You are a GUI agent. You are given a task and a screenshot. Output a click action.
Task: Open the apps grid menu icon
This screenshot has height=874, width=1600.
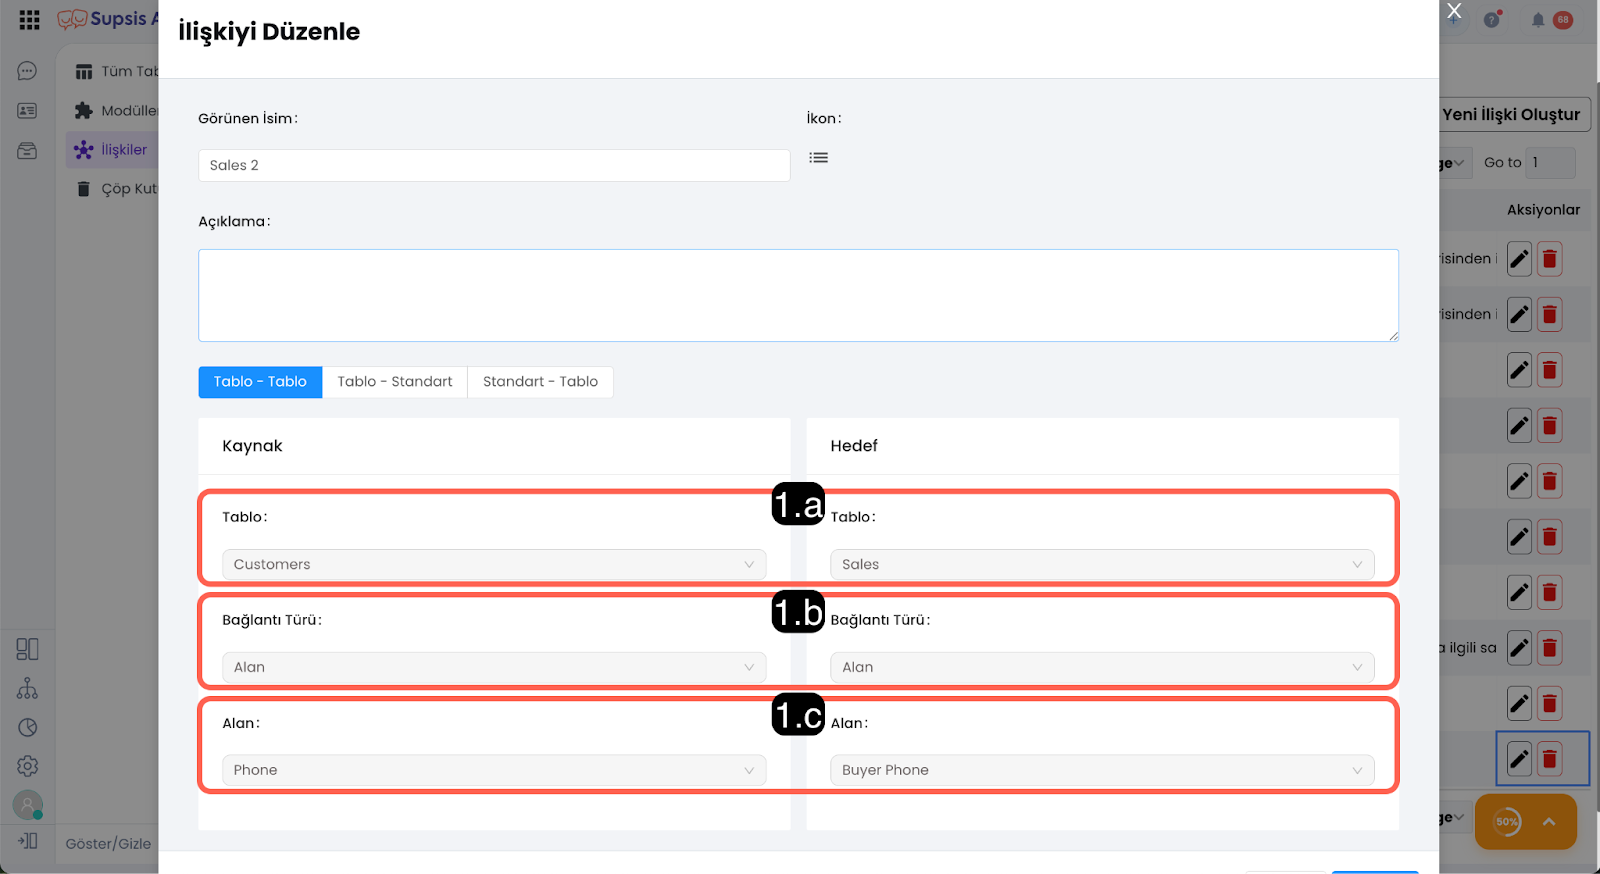click(x=29, y=20)
